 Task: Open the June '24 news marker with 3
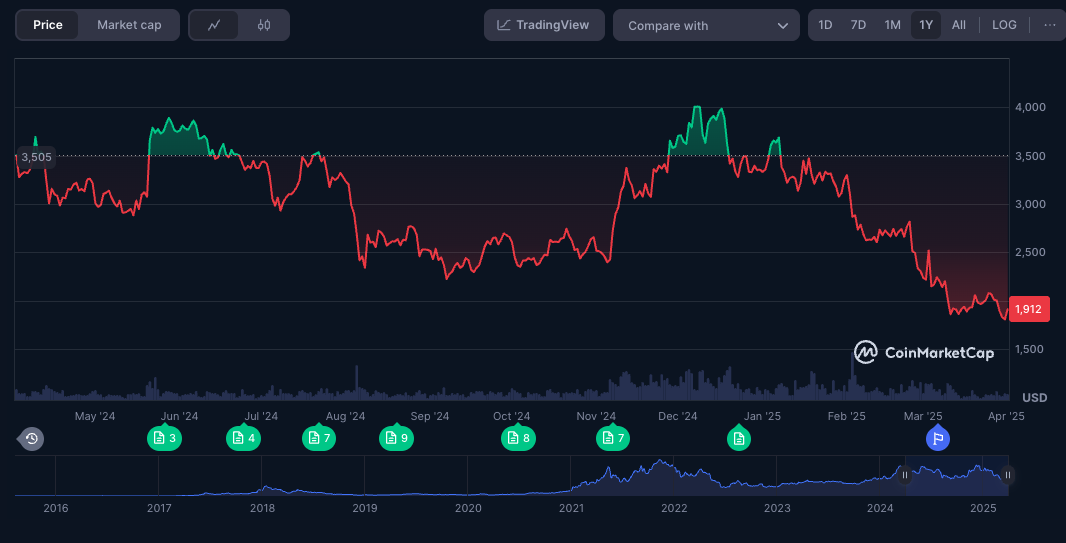(x=165, y=438)
